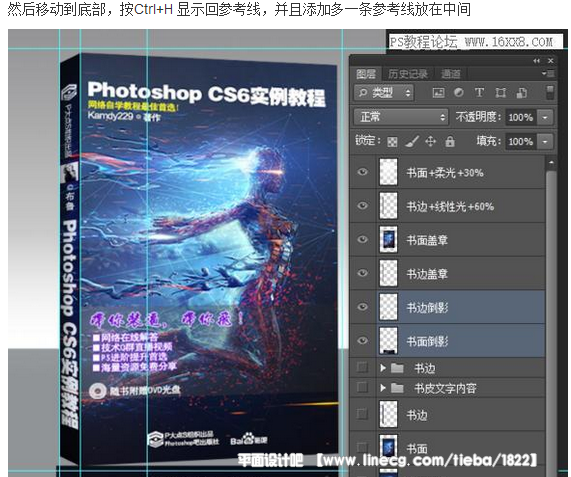
Task: Click the 书面+柔光+30% layer name
Action: tap(445, 173)
